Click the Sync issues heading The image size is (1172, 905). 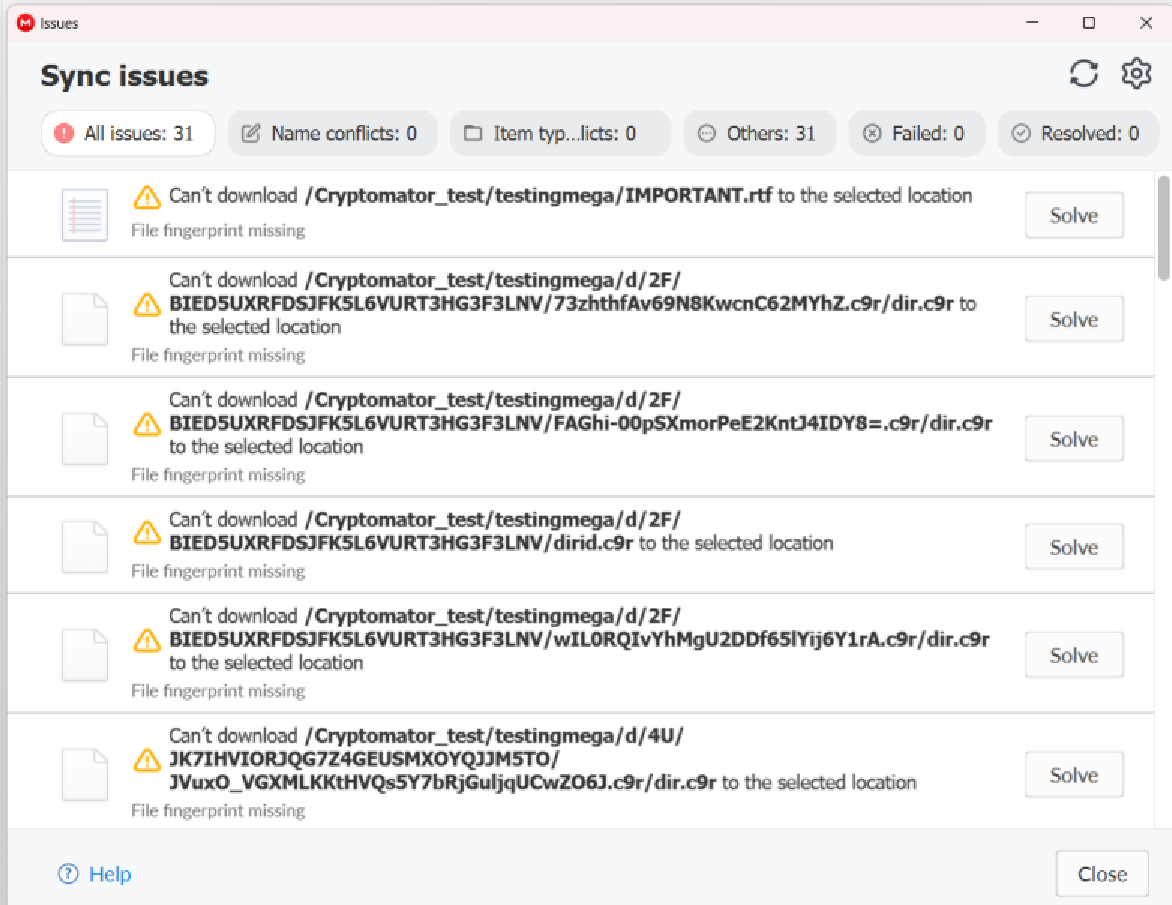click(124, 75)
